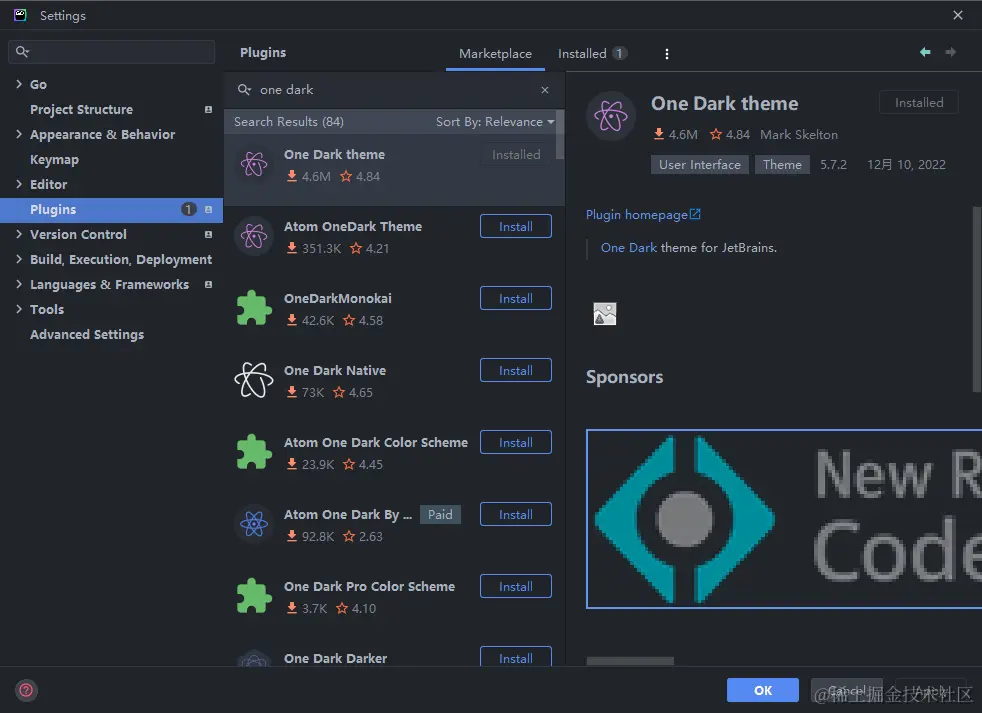Clear the 'one dark' plugin search text
Screen dimensions: 982x713
pos(545,90)
